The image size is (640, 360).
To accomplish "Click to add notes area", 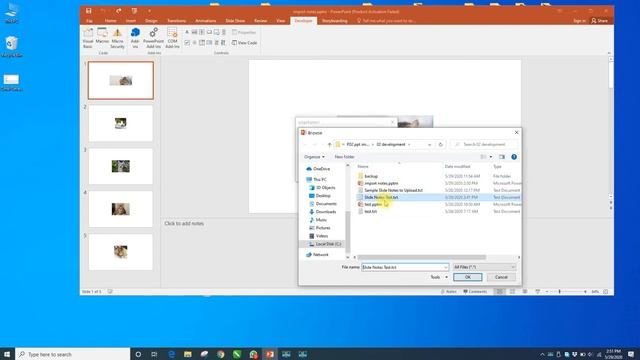I will pos(184,223).
